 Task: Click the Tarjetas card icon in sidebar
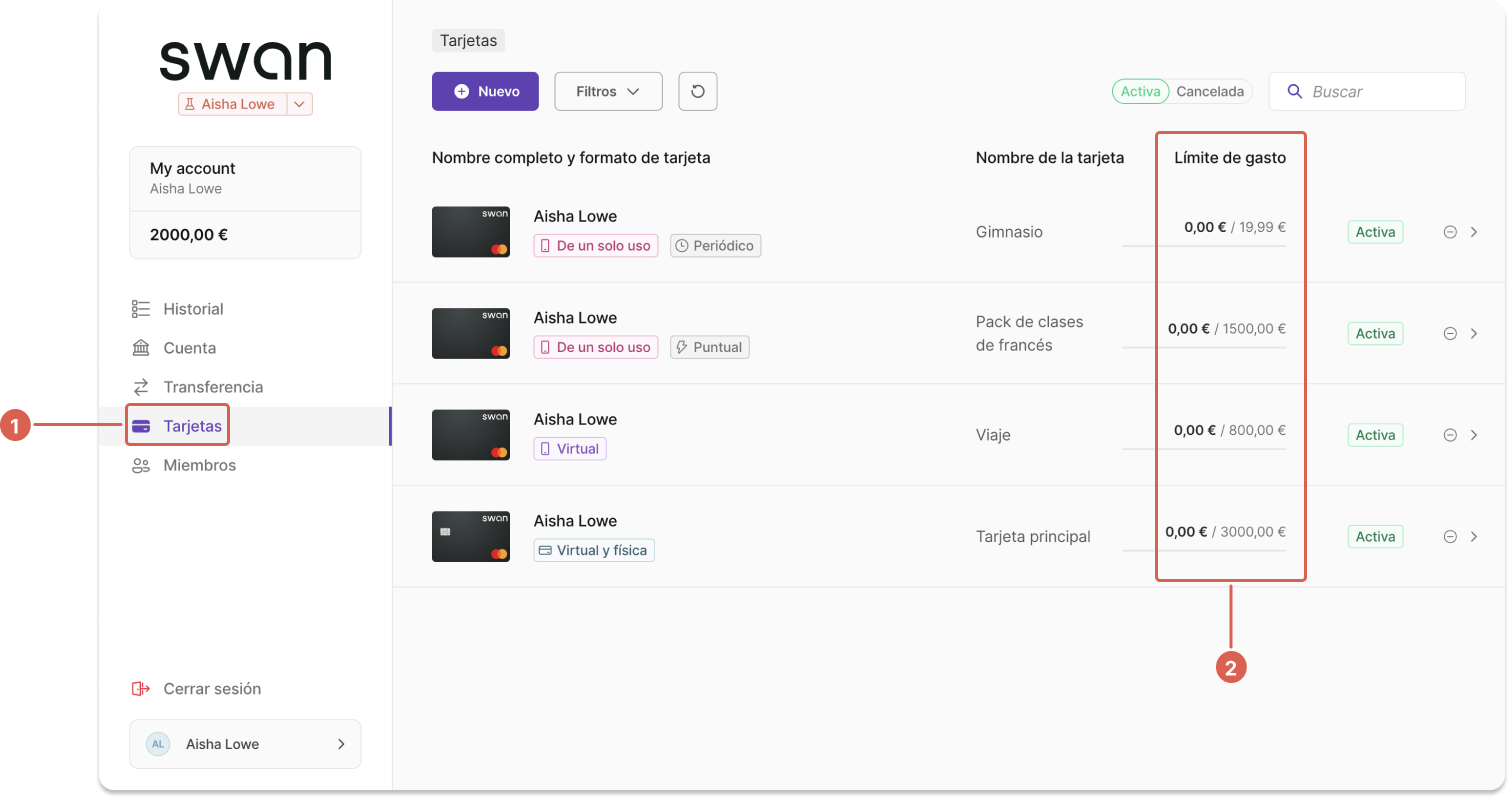141,426
